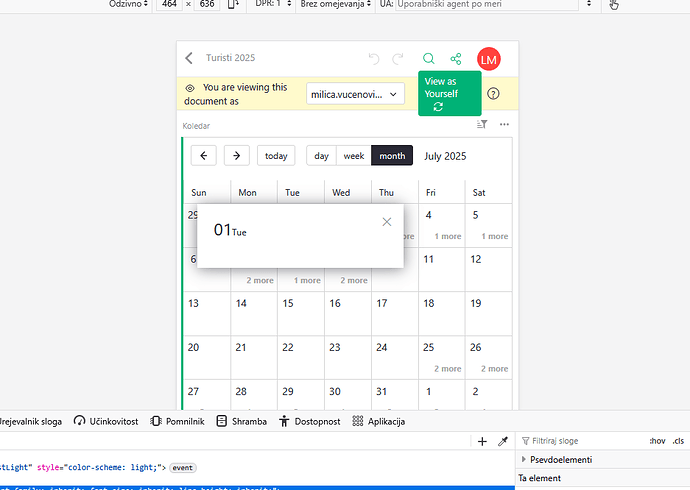The height and width of the screenshot is (490, 690).
Task: Click the viewport width field 464
Action: tap(169, 4)
